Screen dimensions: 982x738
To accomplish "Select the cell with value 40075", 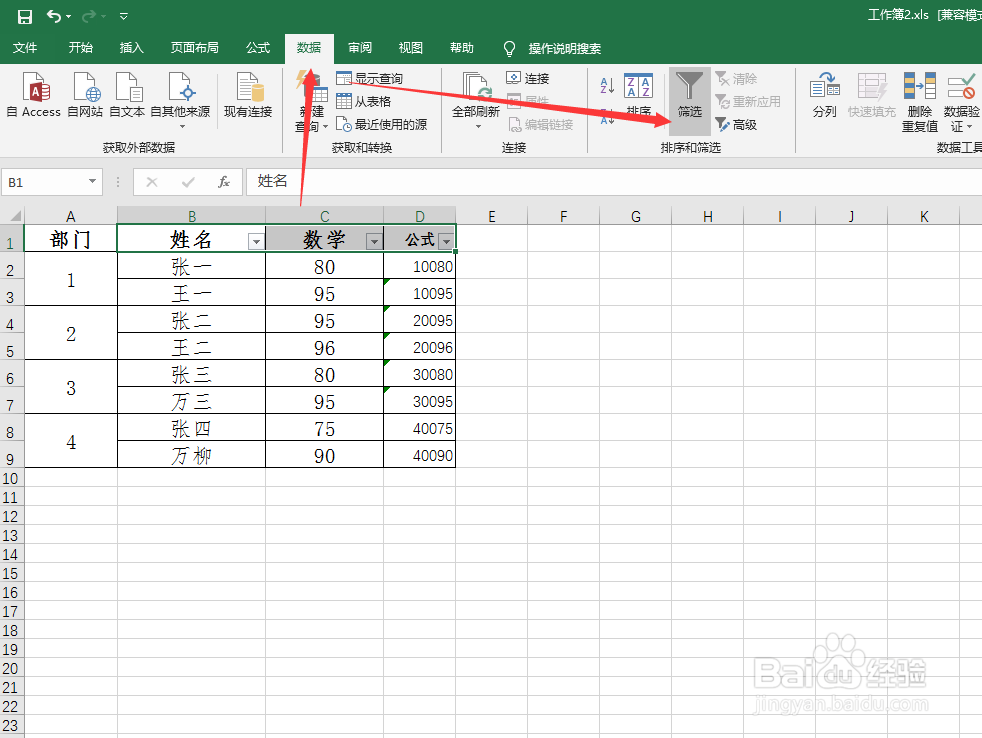I will (420, 428).
